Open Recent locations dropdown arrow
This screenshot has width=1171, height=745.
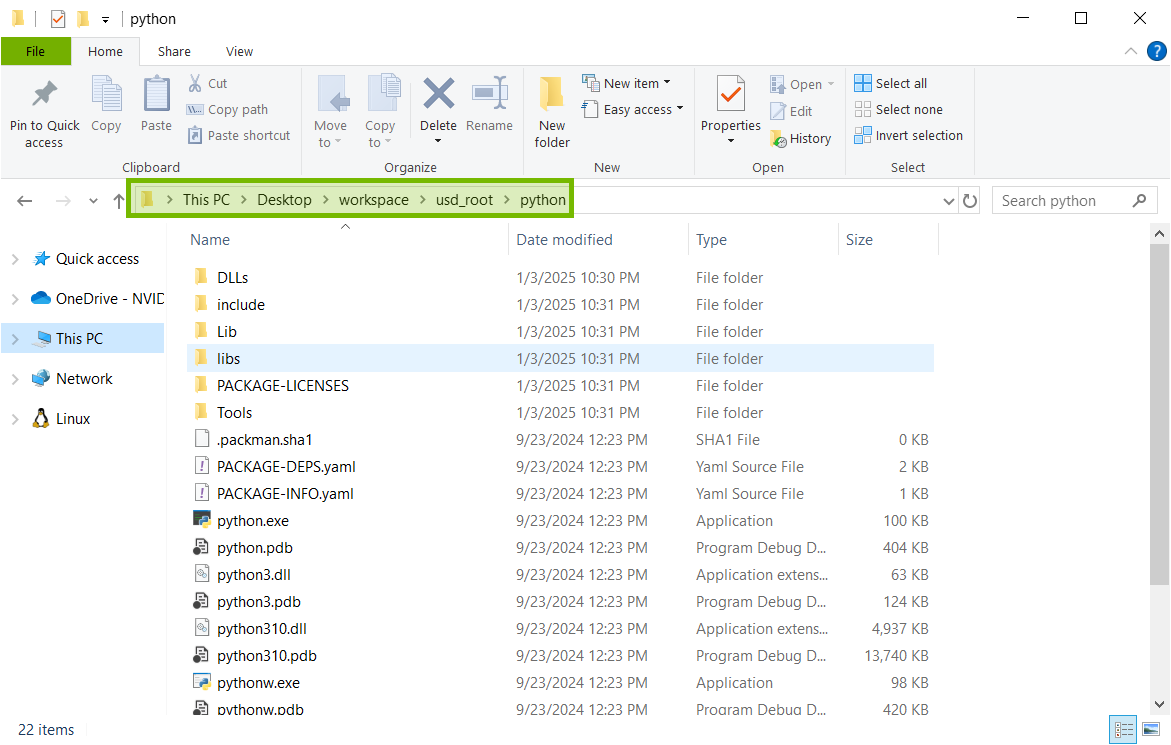tap(93, 201)
